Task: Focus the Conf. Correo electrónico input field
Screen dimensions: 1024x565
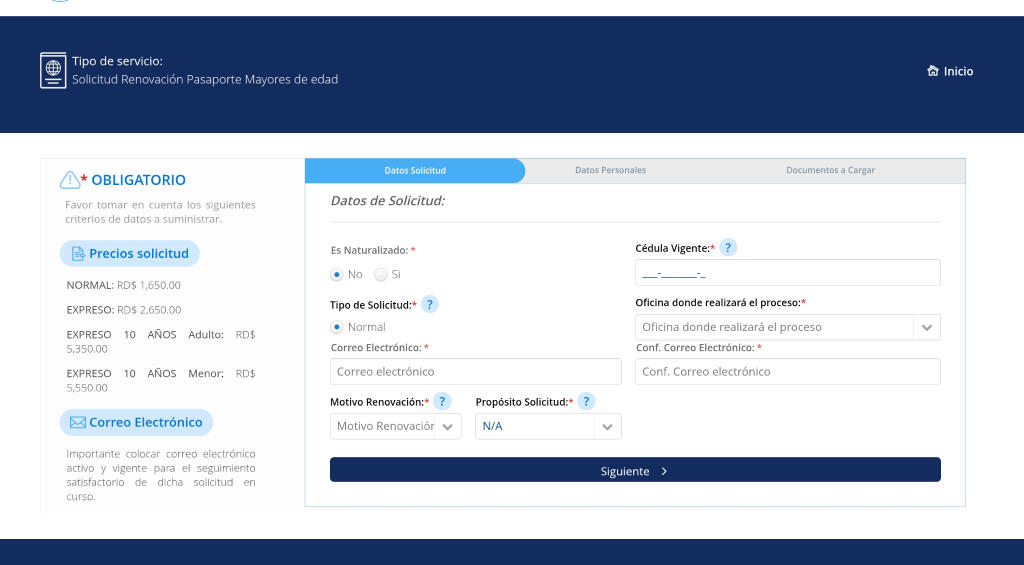Action: pyautogui.click(x=788, y=371)
